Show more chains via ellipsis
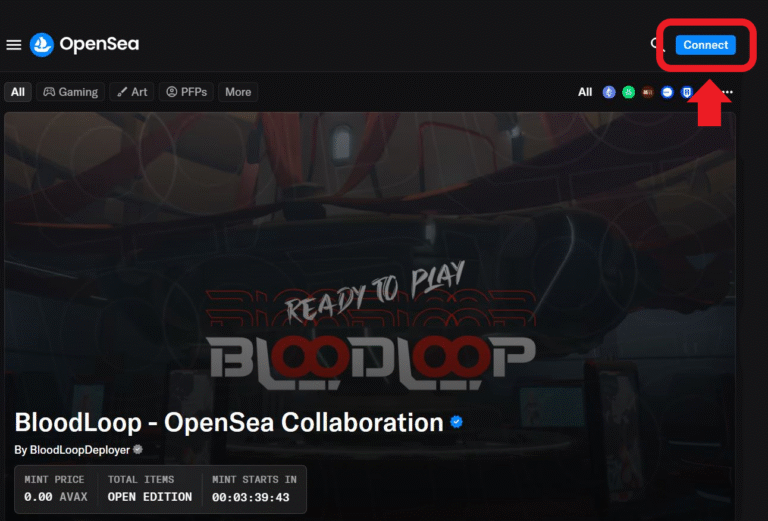This screenshot has height=521, width=768. [x=727, y=92]
